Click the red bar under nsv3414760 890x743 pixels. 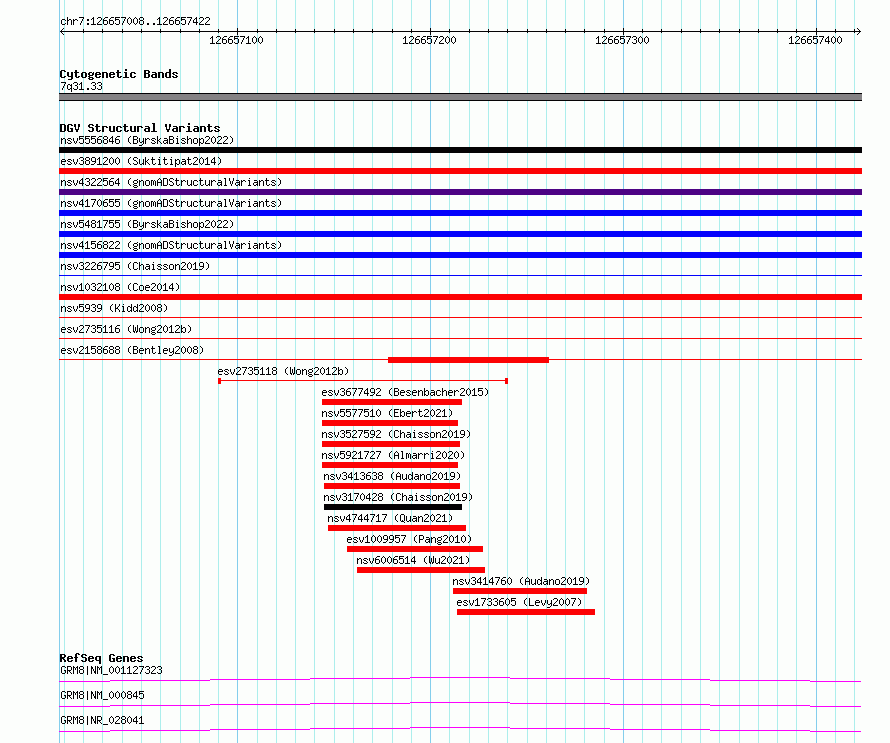[520, 591]
